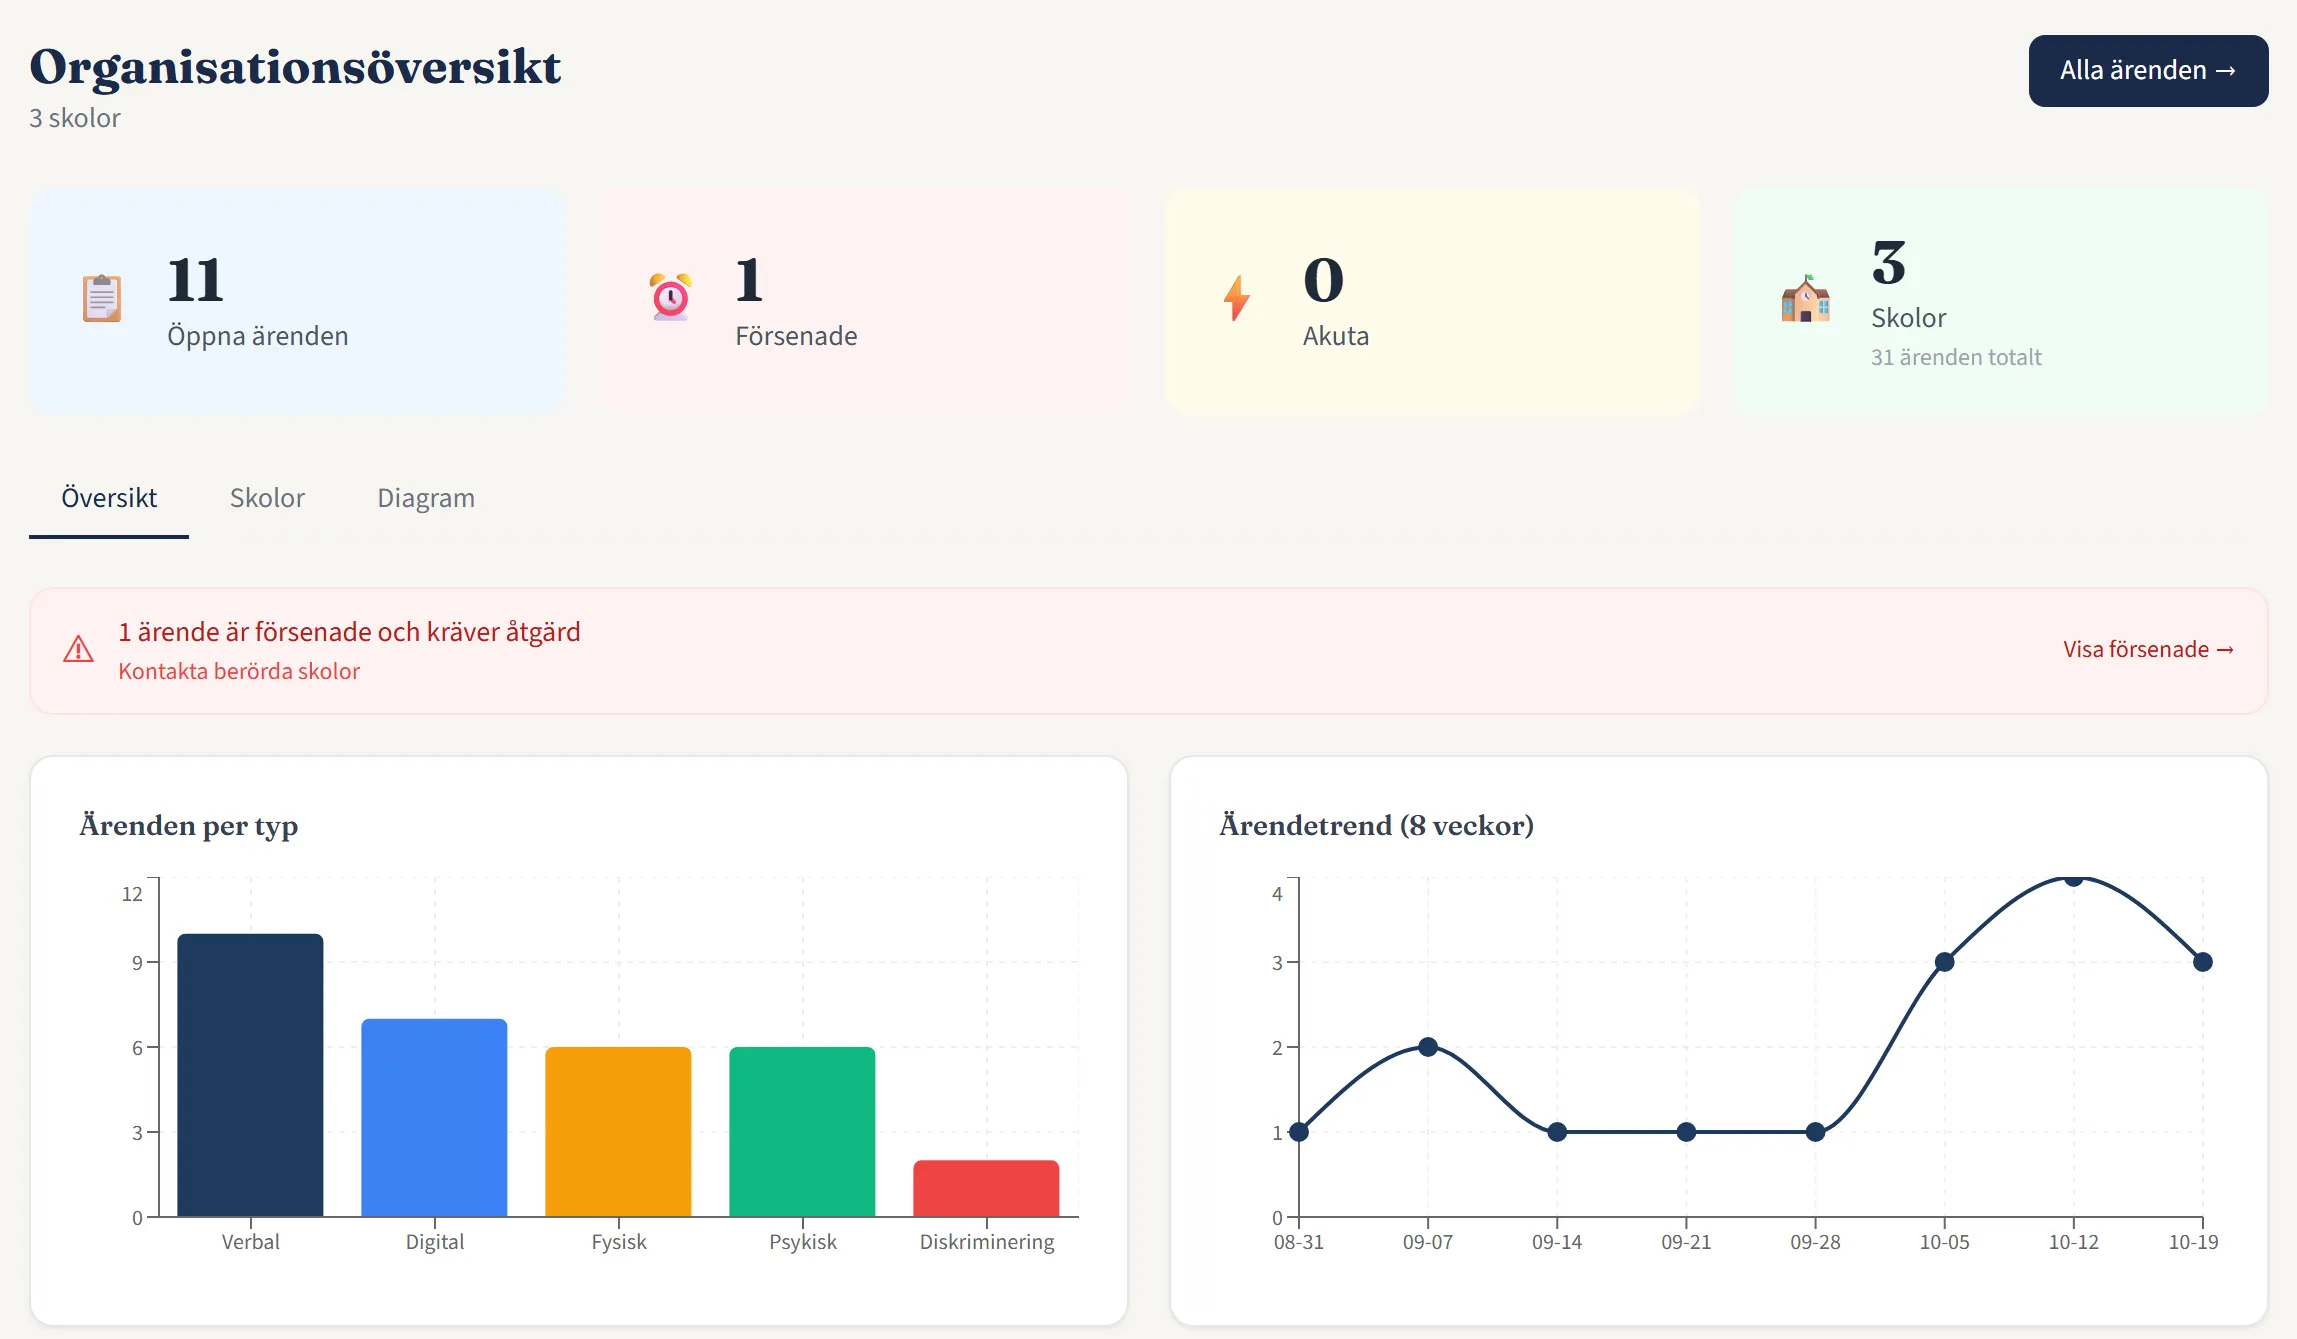2297x1339 pixels.
Task: Click the Ärendetrend (8 veckor) title
Action: click(1376, 826)
